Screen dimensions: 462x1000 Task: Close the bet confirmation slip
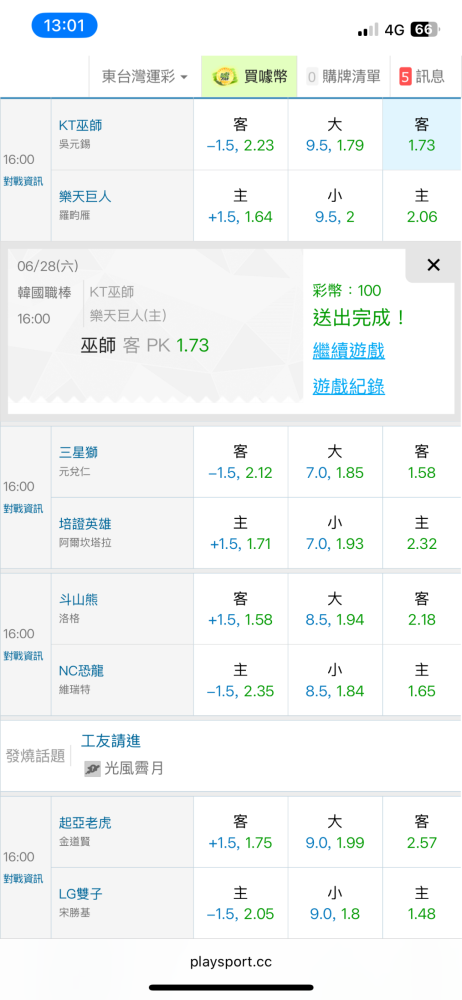click(x=433, y=265)
